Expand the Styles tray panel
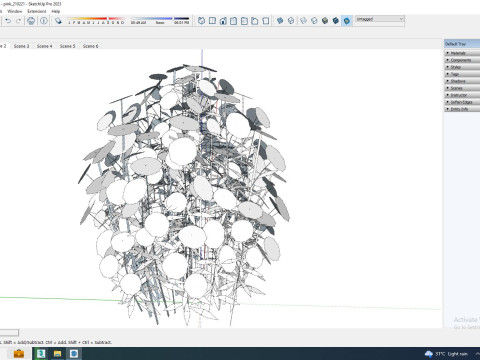This screenshot has width=480, height=360. [x=462, y=67]
